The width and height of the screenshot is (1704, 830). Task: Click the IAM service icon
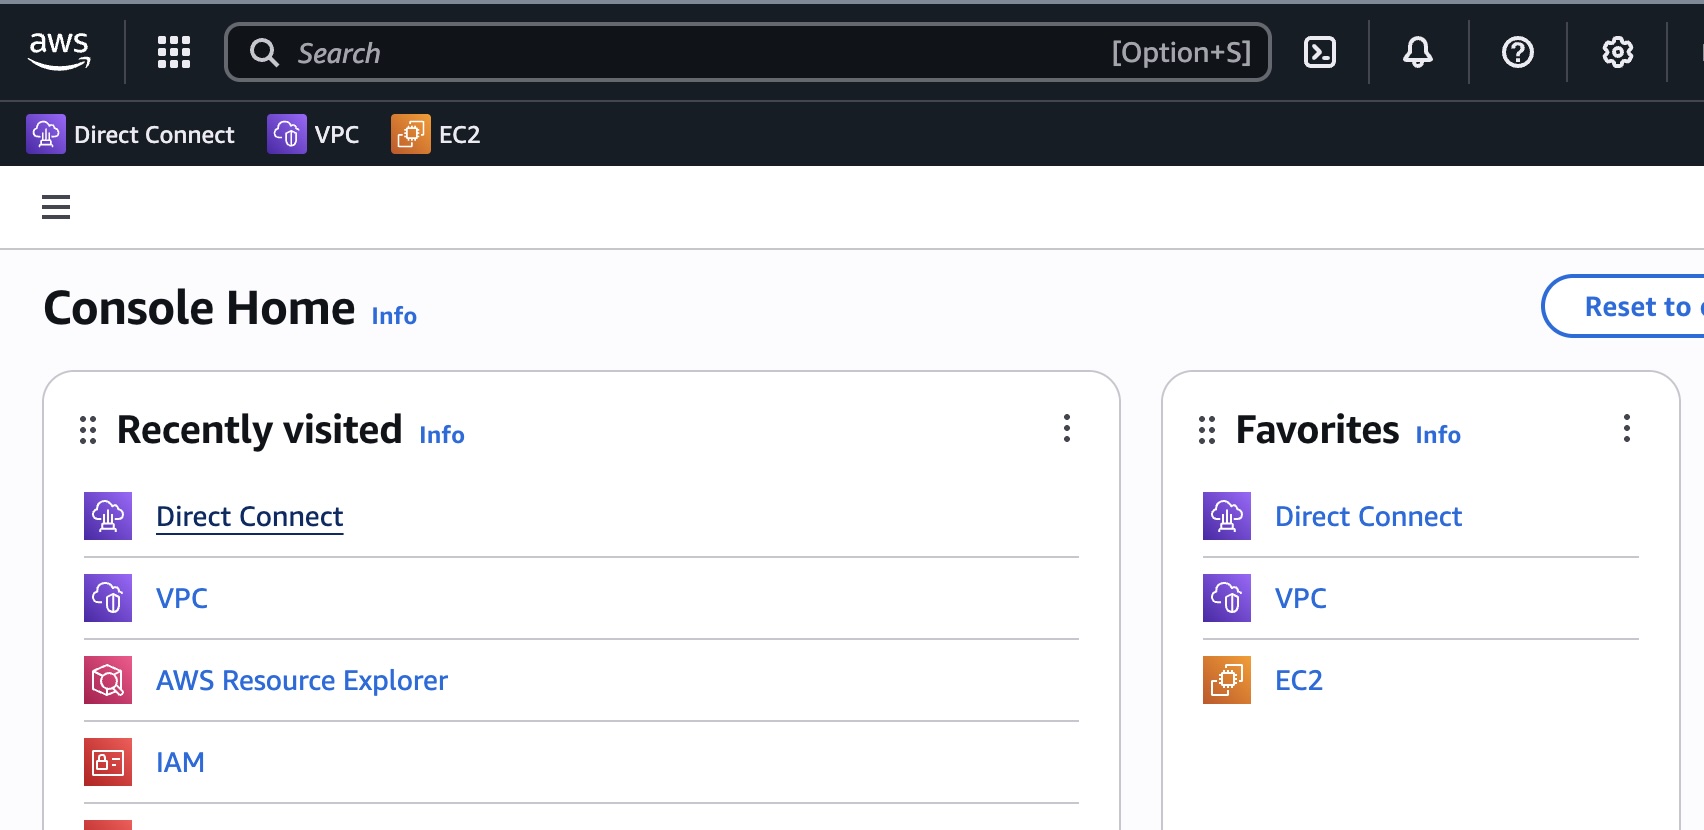pos(108,762)
